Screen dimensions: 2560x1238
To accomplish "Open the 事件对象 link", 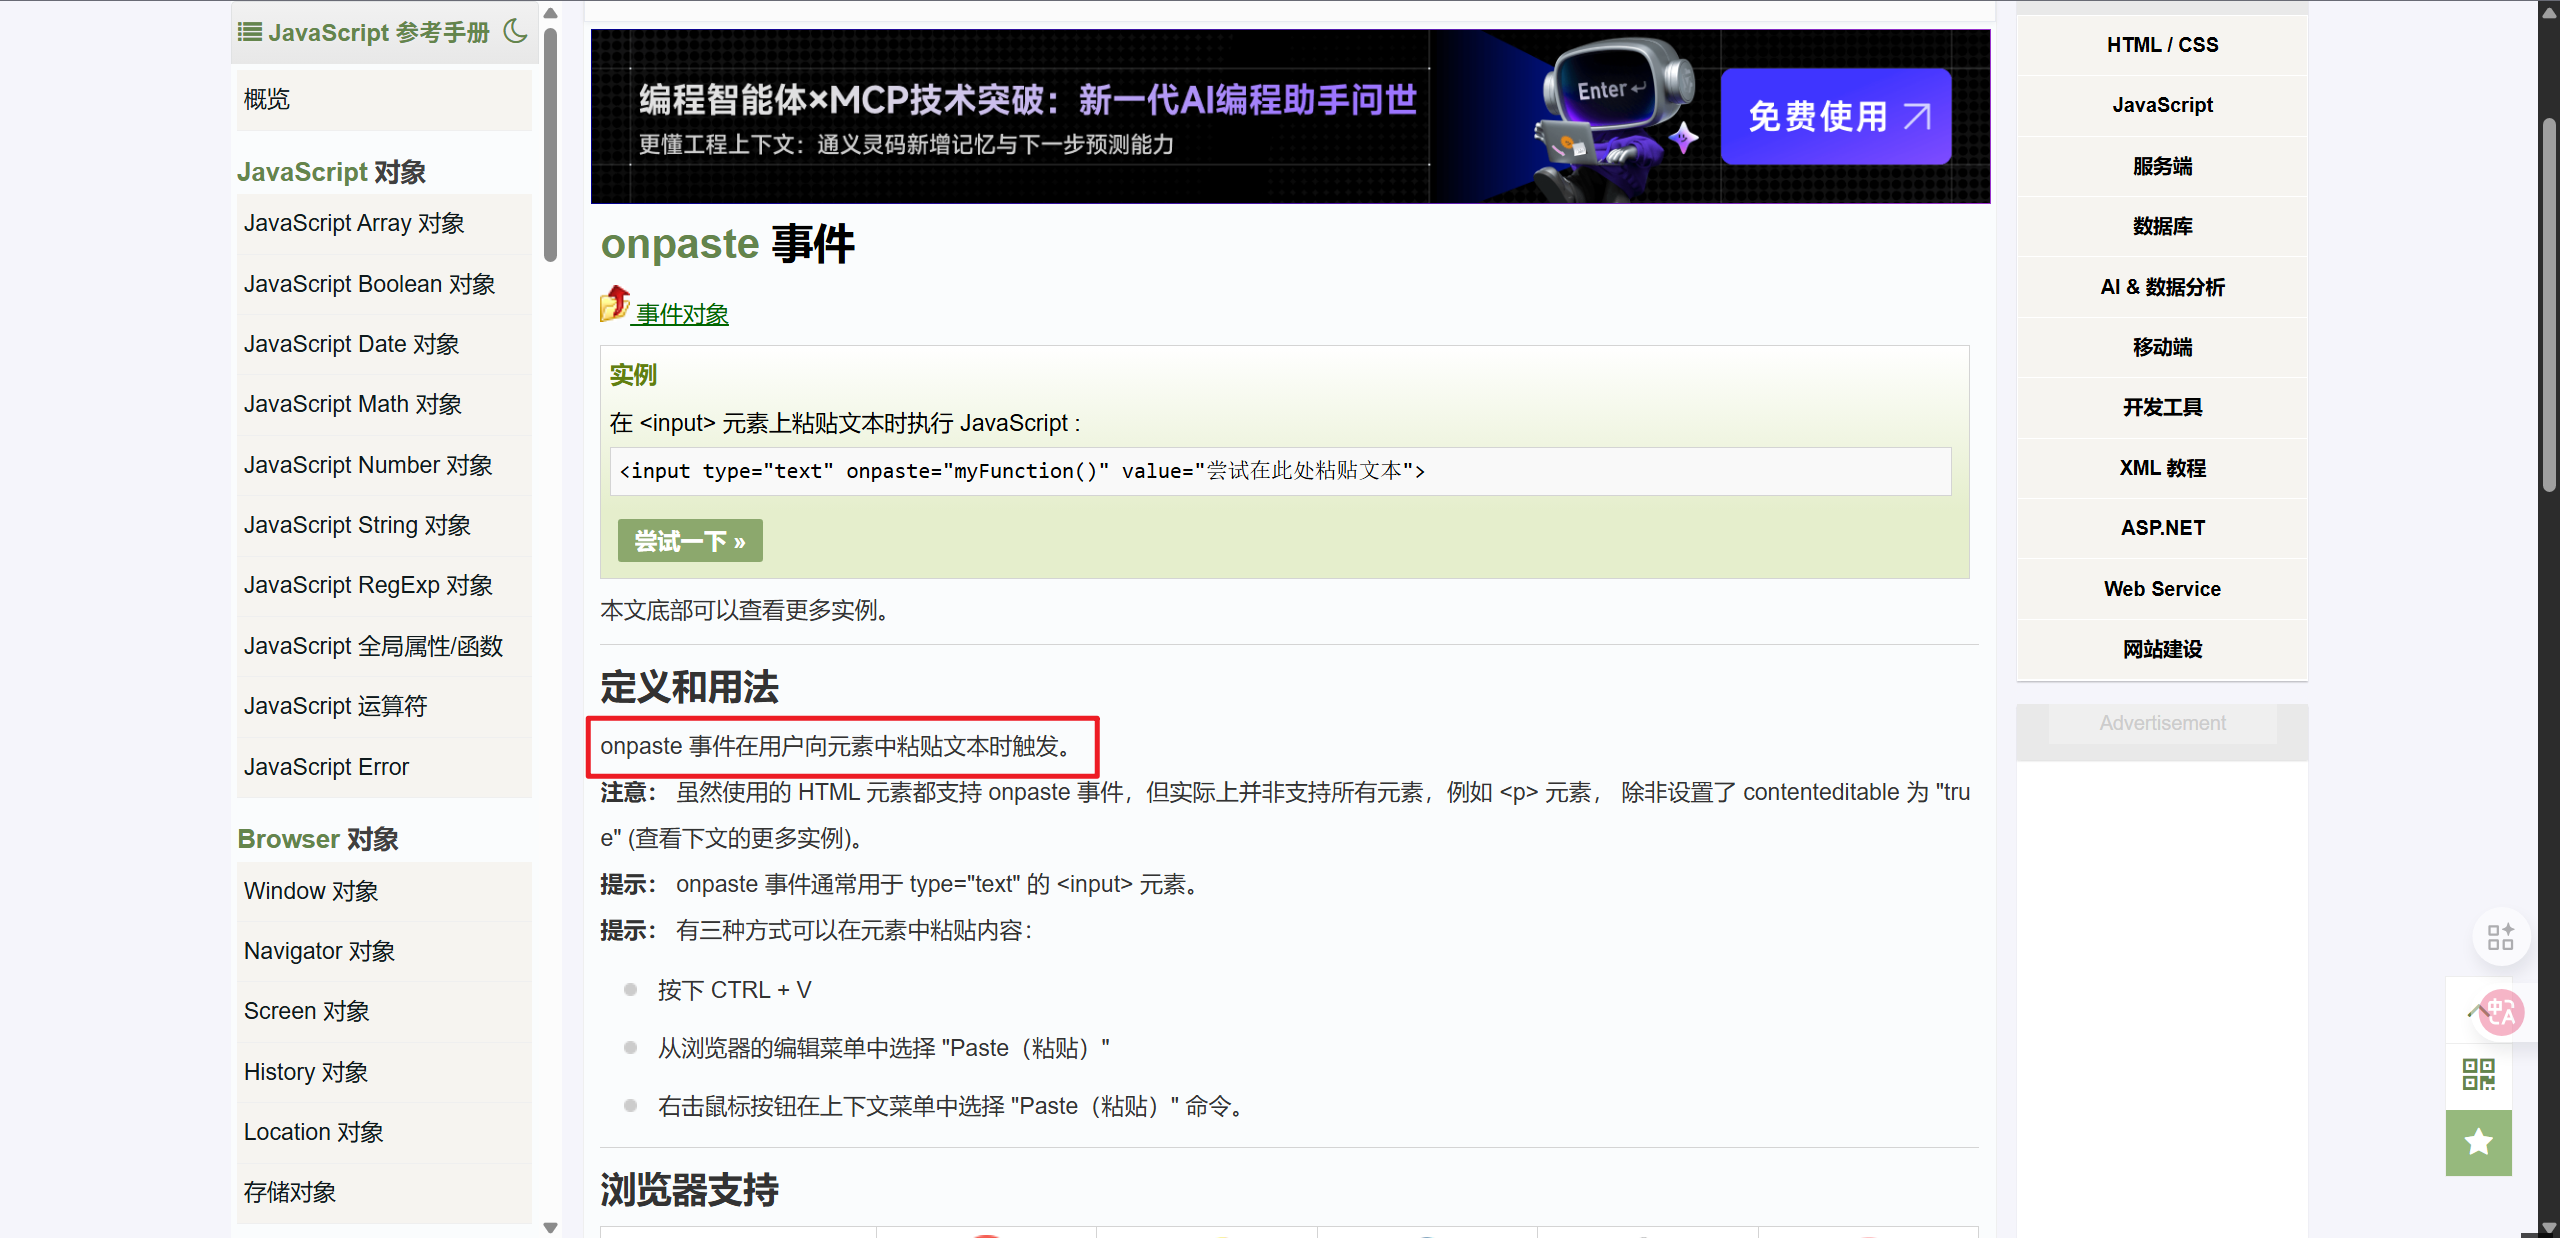I will tap(682, 314).
